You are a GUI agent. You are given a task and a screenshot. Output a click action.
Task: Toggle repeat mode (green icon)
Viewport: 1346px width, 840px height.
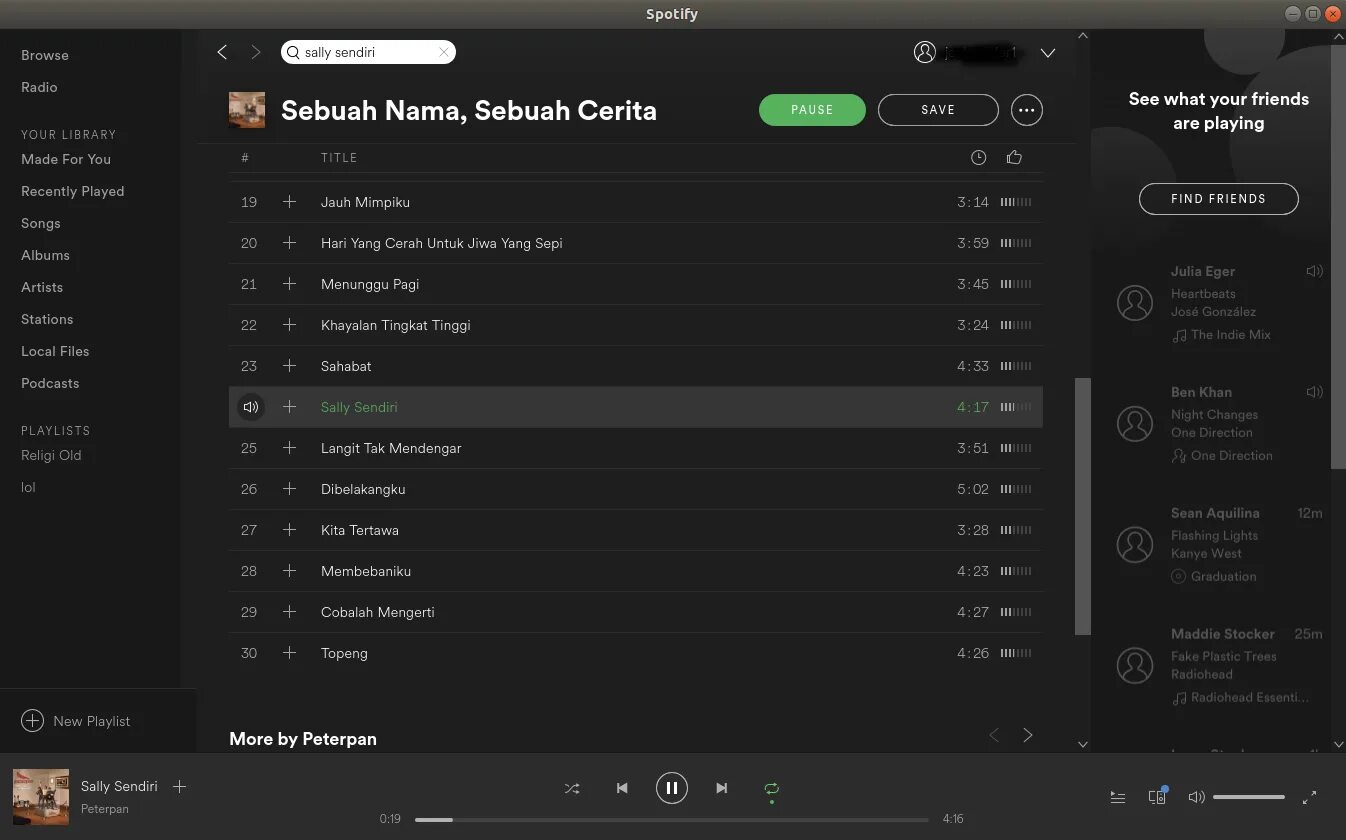click(x=771, y=788)
